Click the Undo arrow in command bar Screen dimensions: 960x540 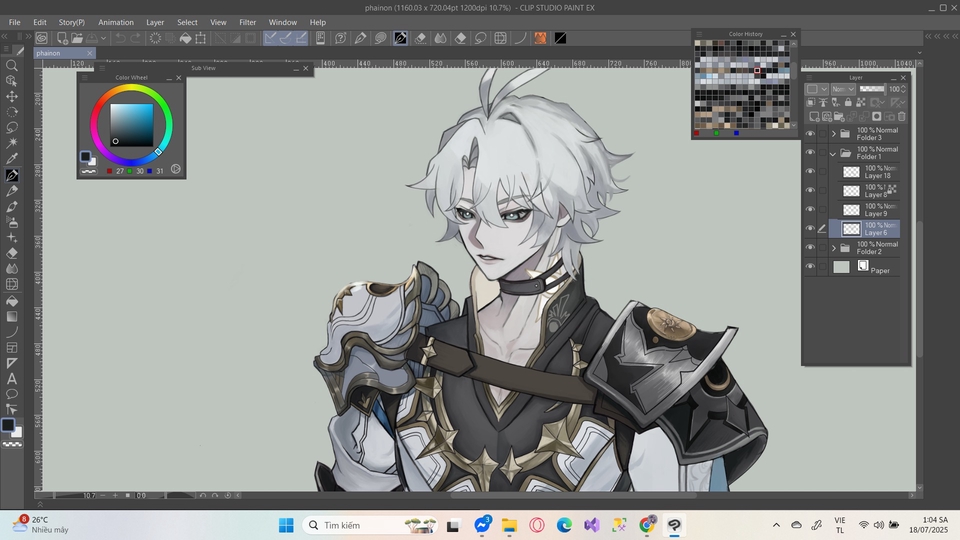[121, 38]
